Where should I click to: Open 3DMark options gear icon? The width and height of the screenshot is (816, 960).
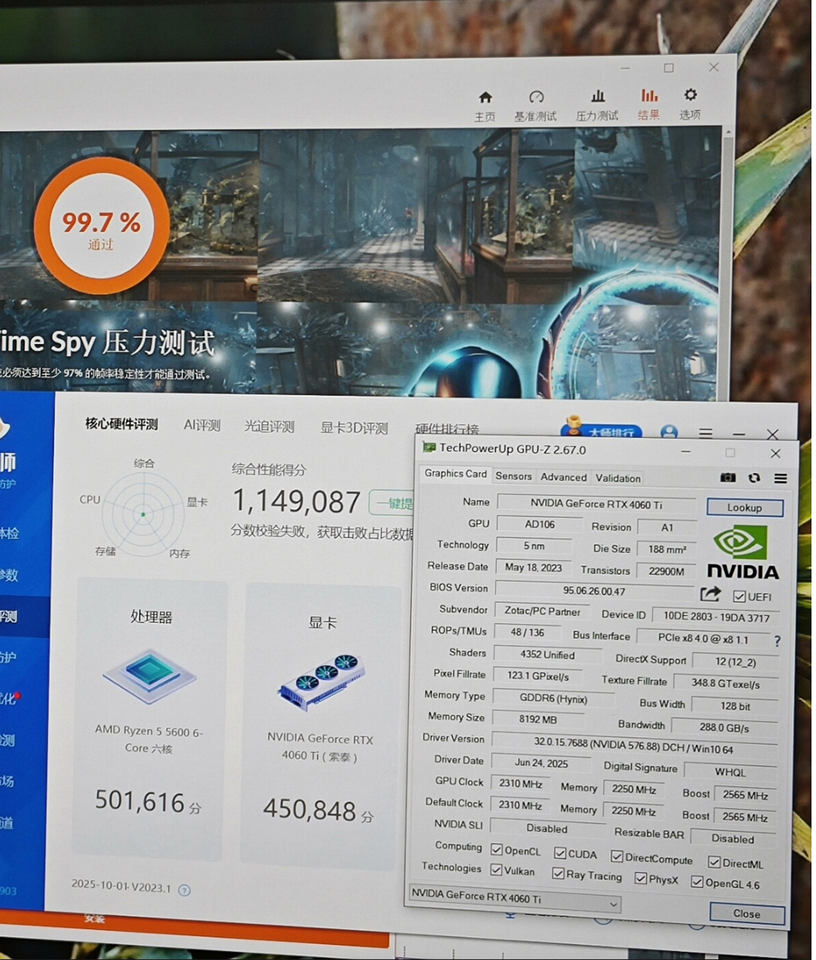pyautogui.click(x=691, y=95)
